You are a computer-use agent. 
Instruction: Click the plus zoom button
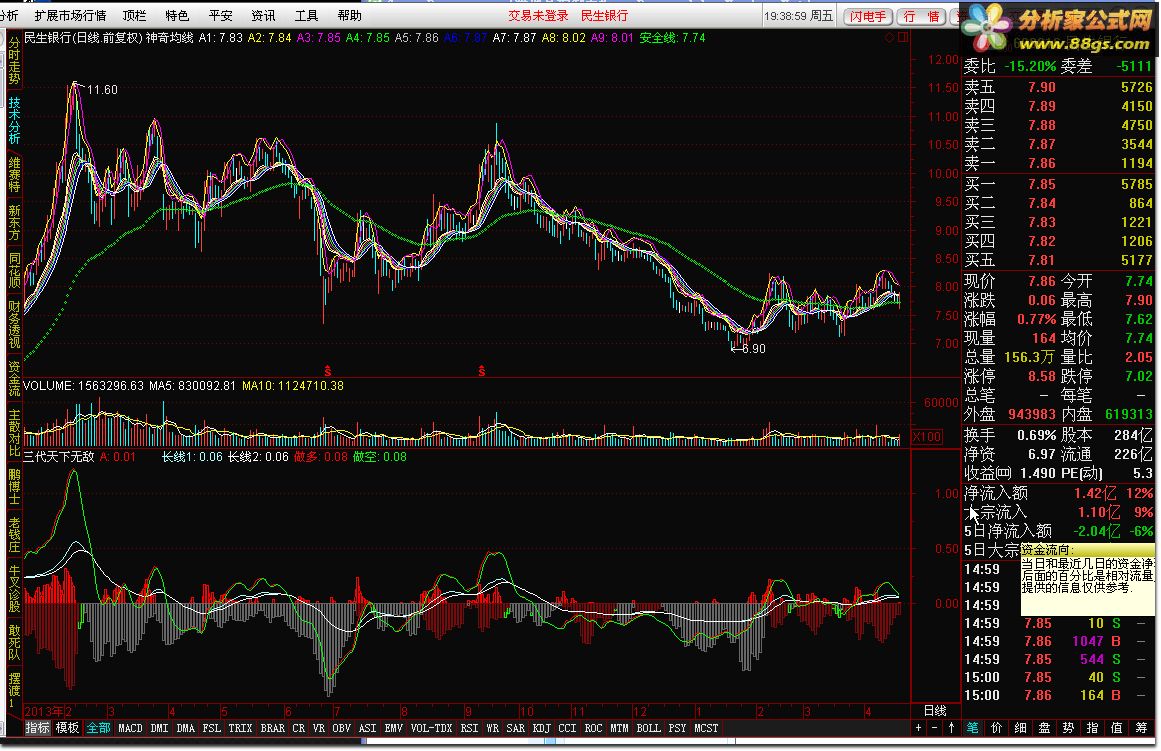coord(918,728)
